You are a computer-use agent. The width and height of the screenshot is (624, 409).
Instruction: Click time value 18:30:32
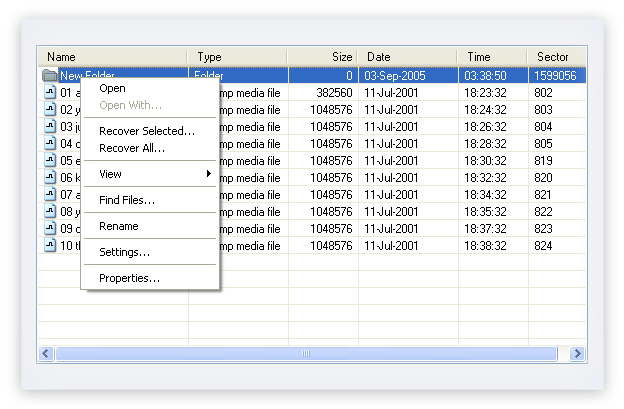click(485, 161)
